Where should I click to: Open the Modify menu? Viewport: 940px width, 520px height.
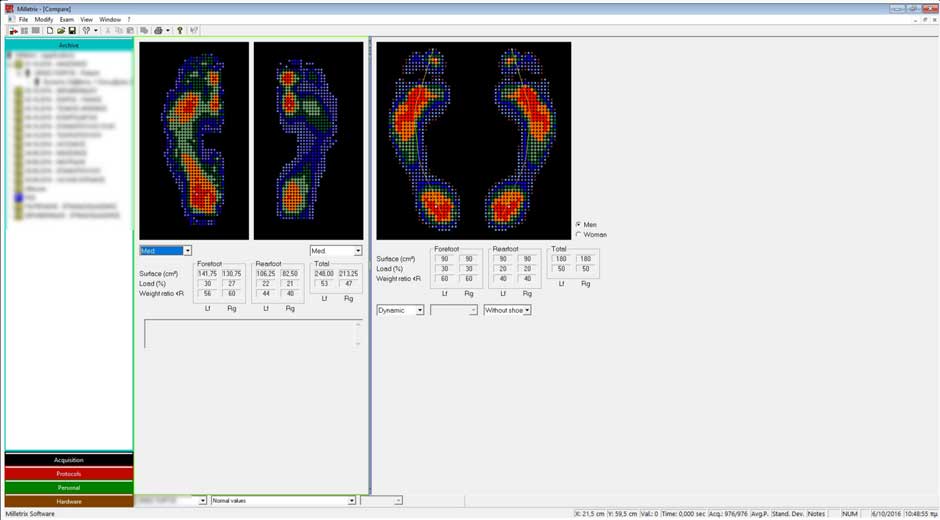point(44,19)
